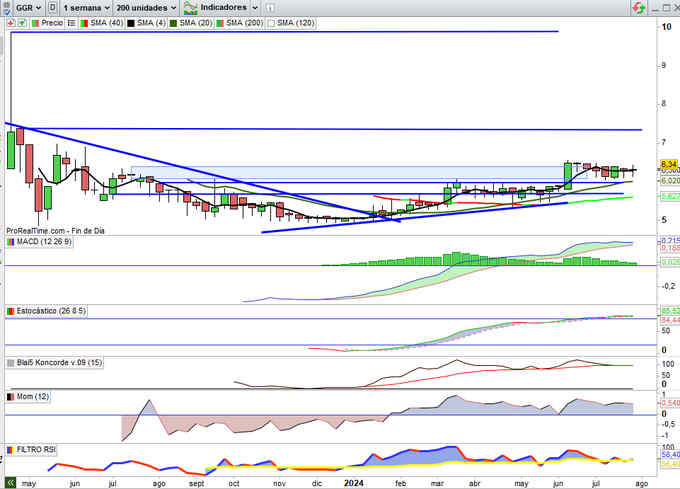Open the GGR ticker dropdown

(x=28, y=8)
